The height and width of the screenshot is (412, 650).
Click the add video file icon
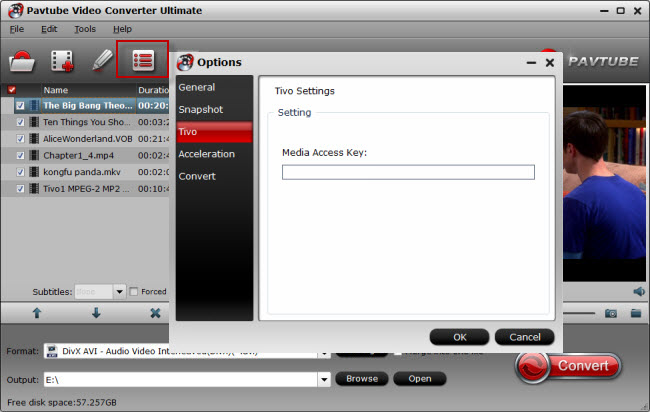[x=62, y=61]
